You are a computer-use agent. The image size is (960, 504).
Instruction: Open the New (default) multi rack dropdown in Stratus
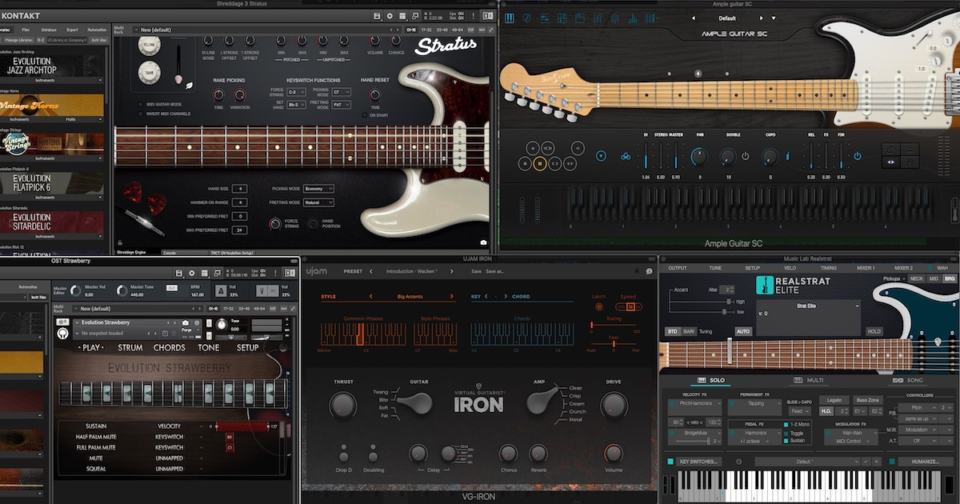pos(266,29)
